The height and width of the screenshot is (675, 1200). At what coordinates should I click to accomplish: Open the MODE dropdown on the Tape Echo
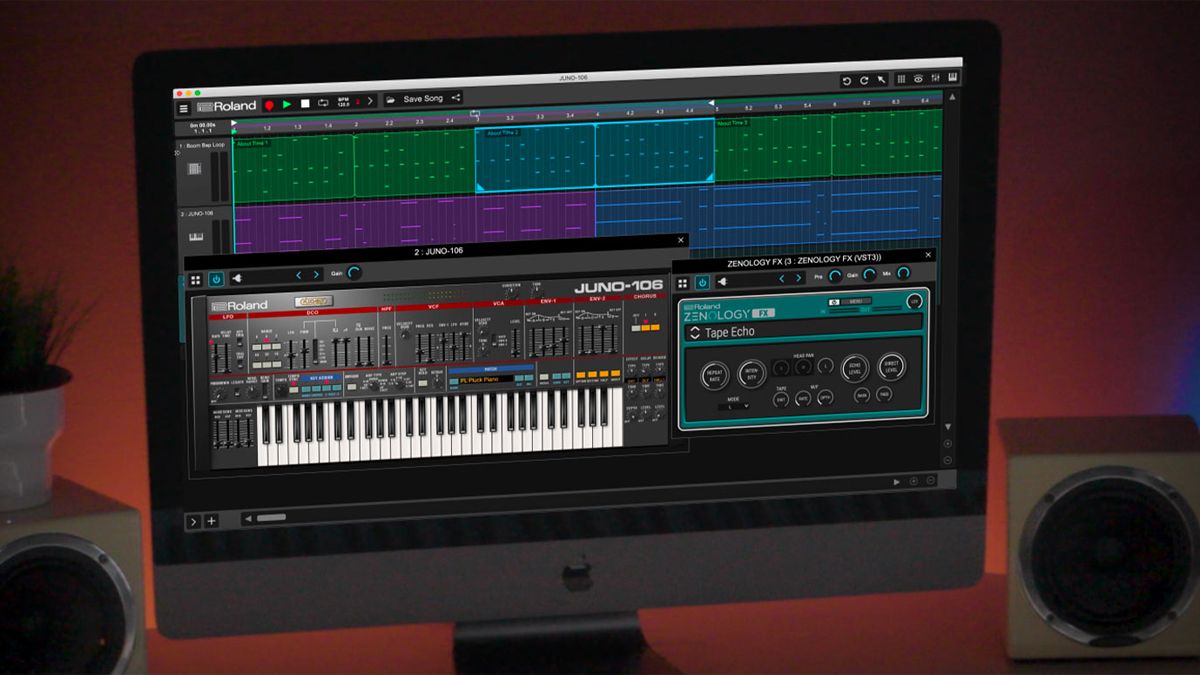pyautogui.click(x=734, y=405)
